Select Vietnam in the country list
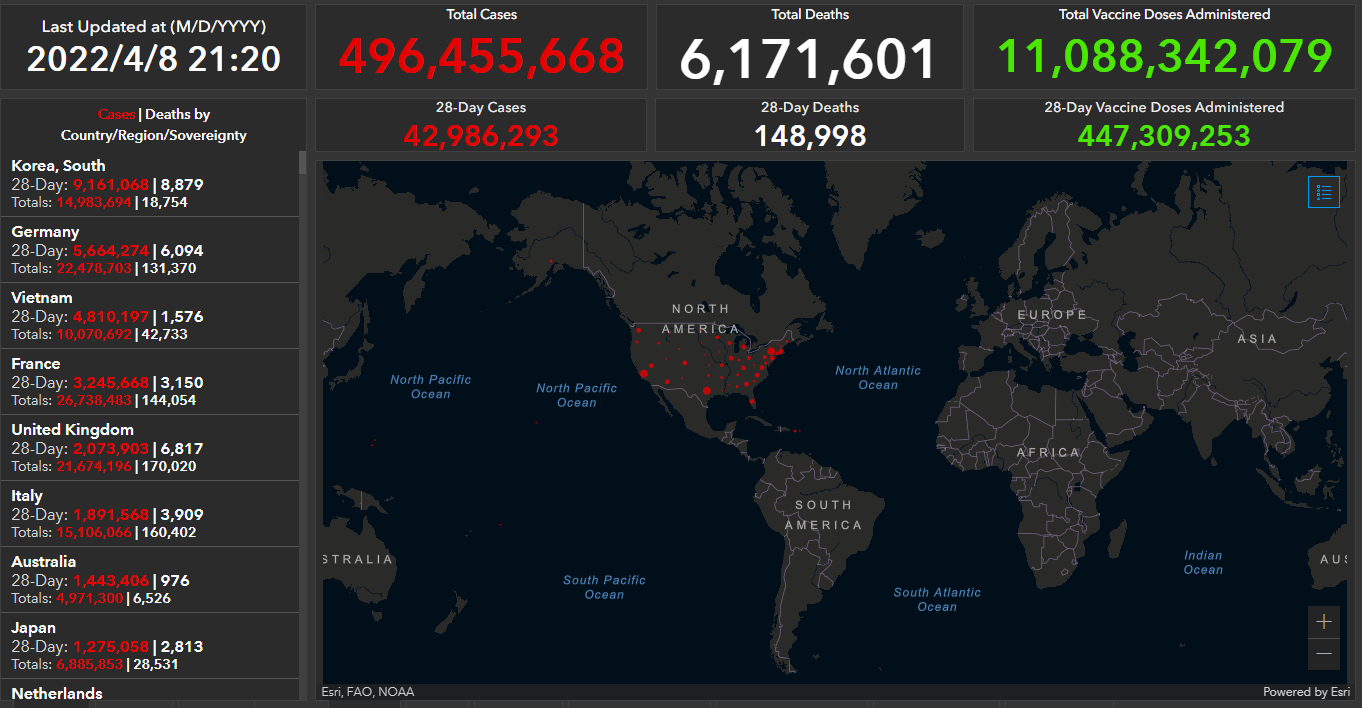 (x=150, y=316)
